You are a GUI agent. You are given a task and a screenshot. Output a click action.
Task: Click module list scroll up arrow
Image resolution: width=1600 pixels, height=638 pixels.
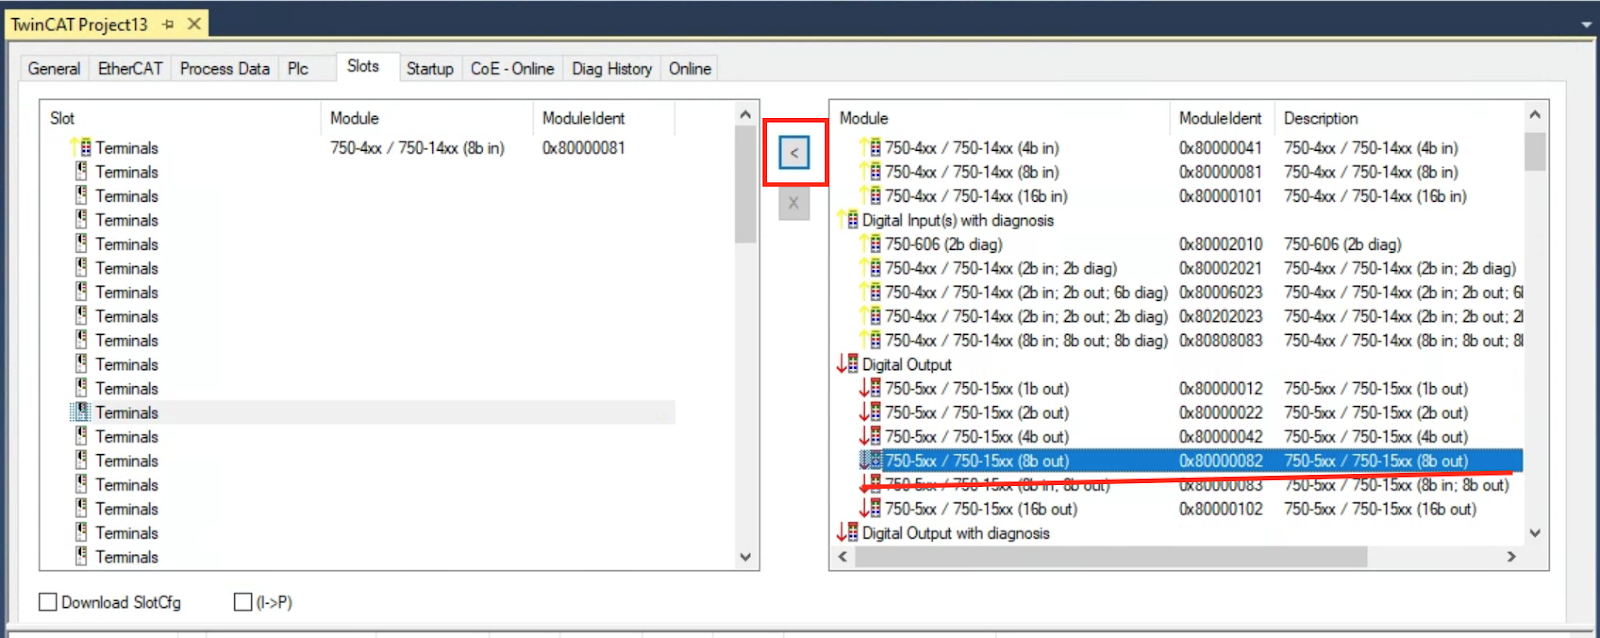[x=1535, y=115]
